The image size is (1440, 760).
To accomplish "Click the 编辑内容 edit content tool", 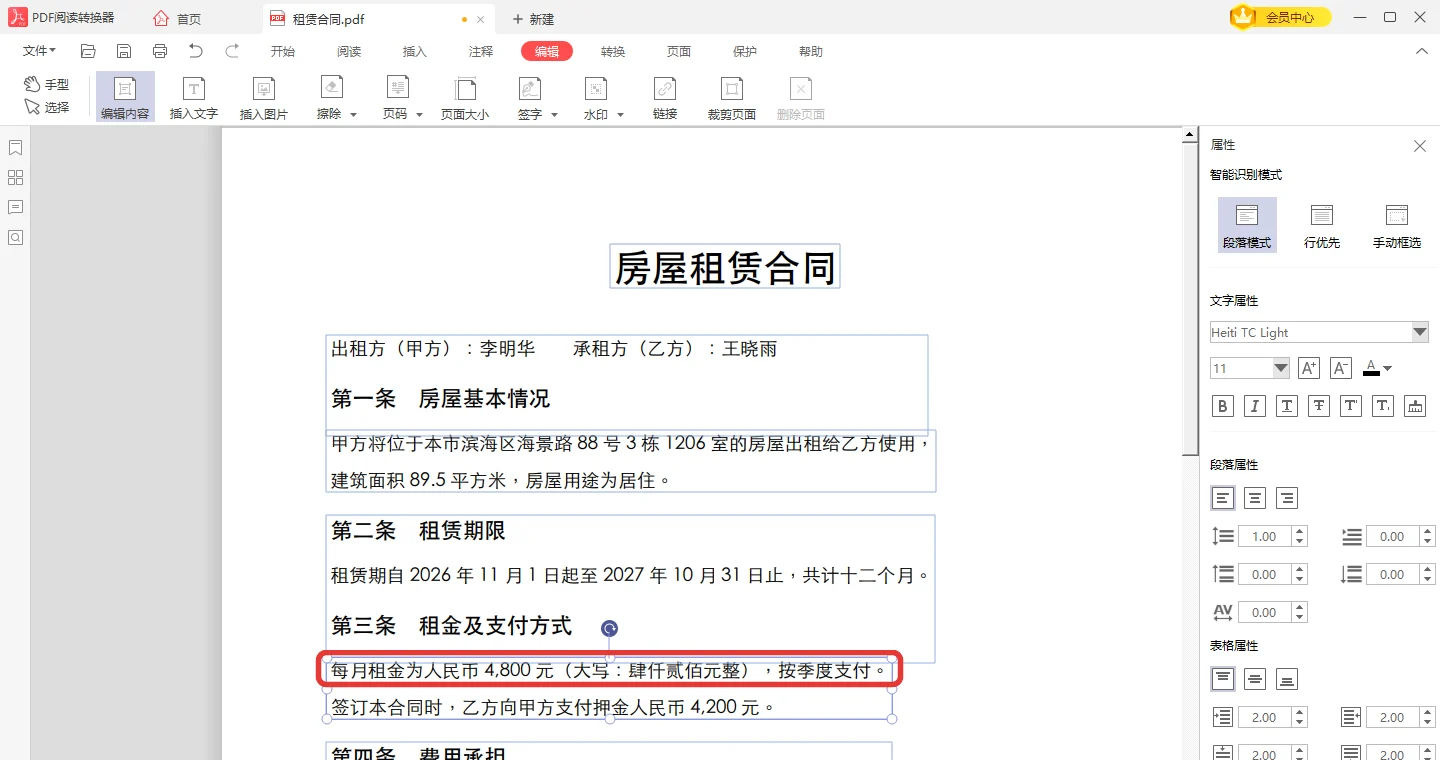I will [x=125, y=97].
